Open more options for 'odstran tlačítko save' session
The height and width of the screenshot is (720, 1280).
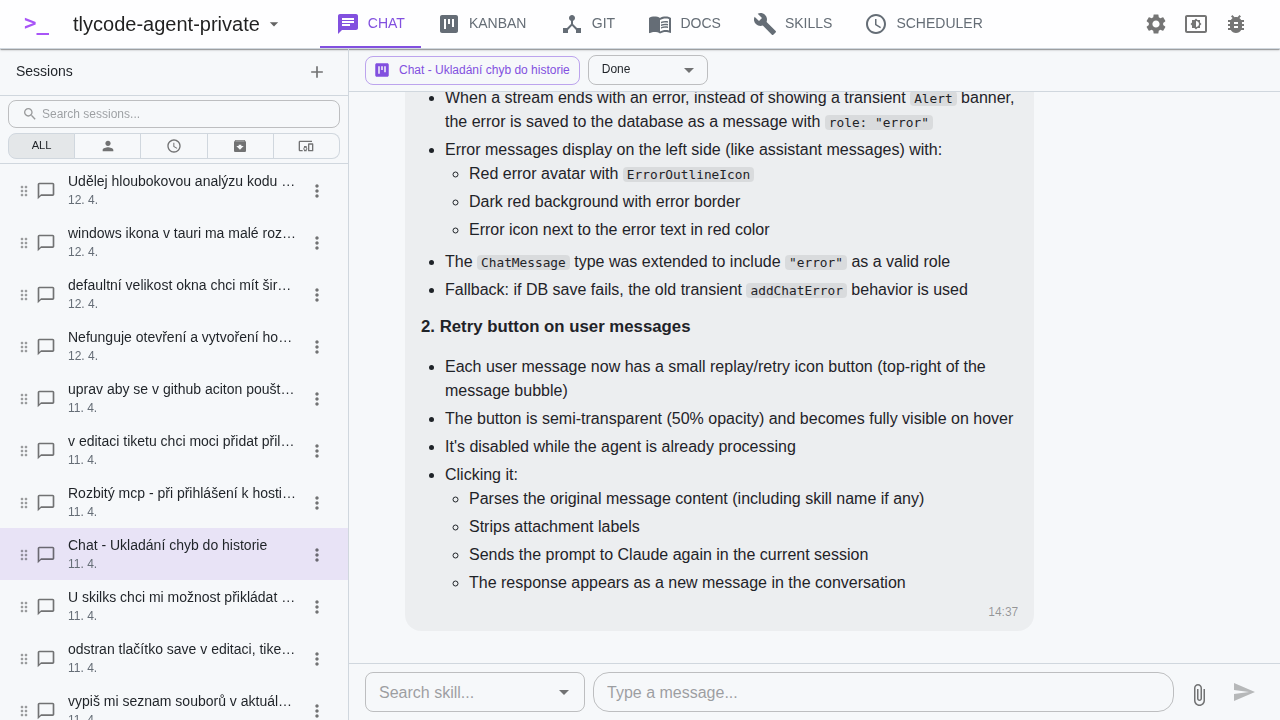coord(317,659)
